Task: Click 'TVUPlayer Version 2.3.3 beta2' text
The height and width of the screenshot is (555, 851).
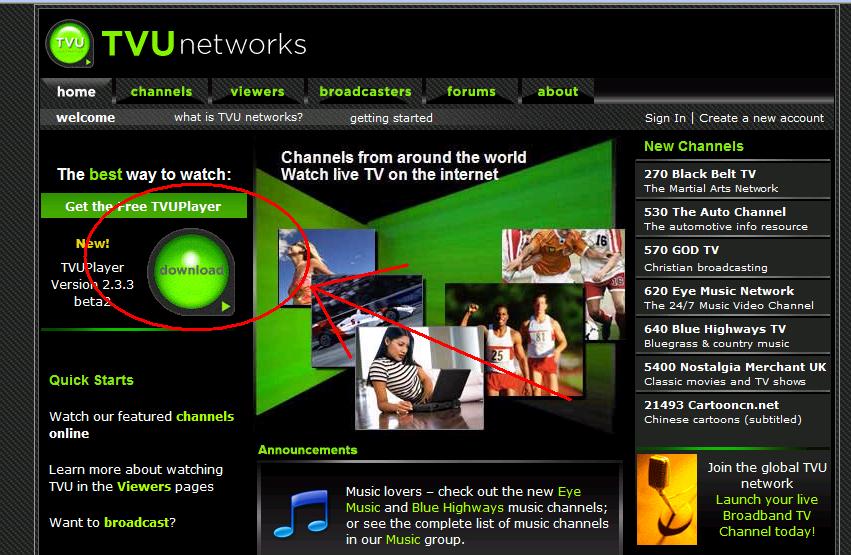Action: [92, 284]
